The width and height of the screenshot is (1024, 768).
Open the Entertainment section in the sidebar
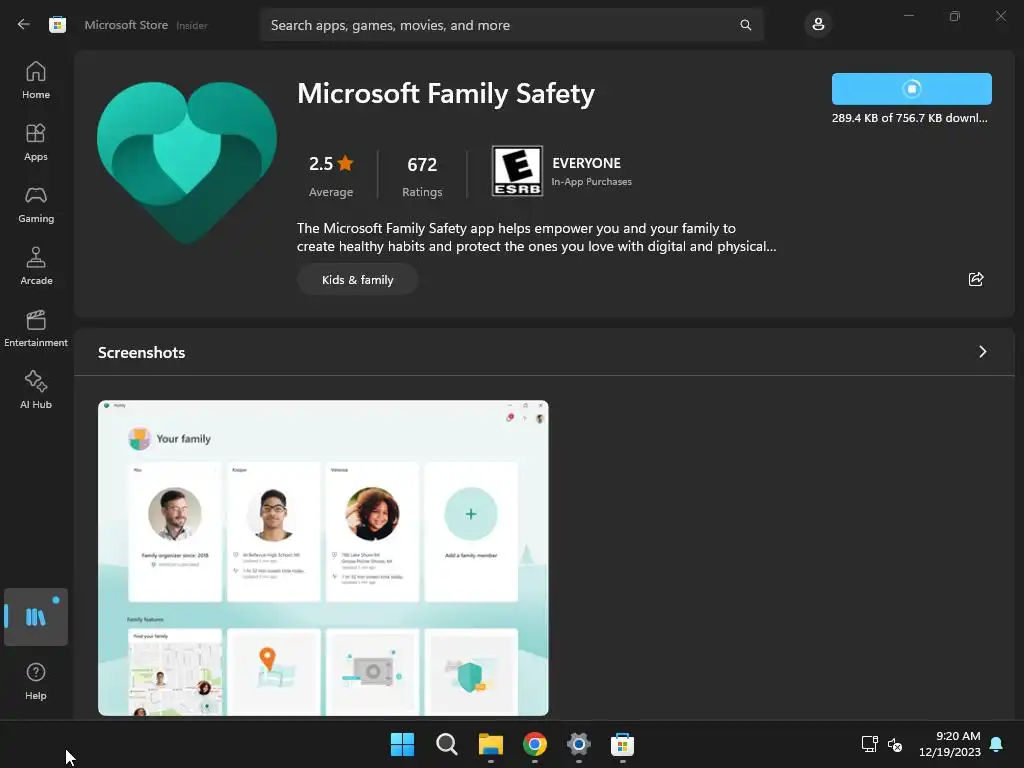pyautogui.click(x=36, y=328)
